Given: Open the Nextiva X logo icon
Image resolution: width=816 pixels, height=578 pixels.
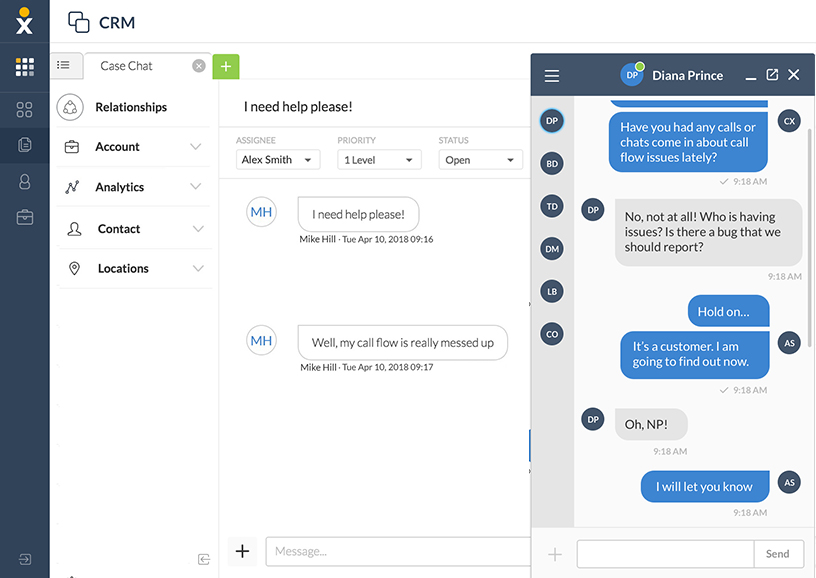Looking at the screenshot, I should pos(24,21).
